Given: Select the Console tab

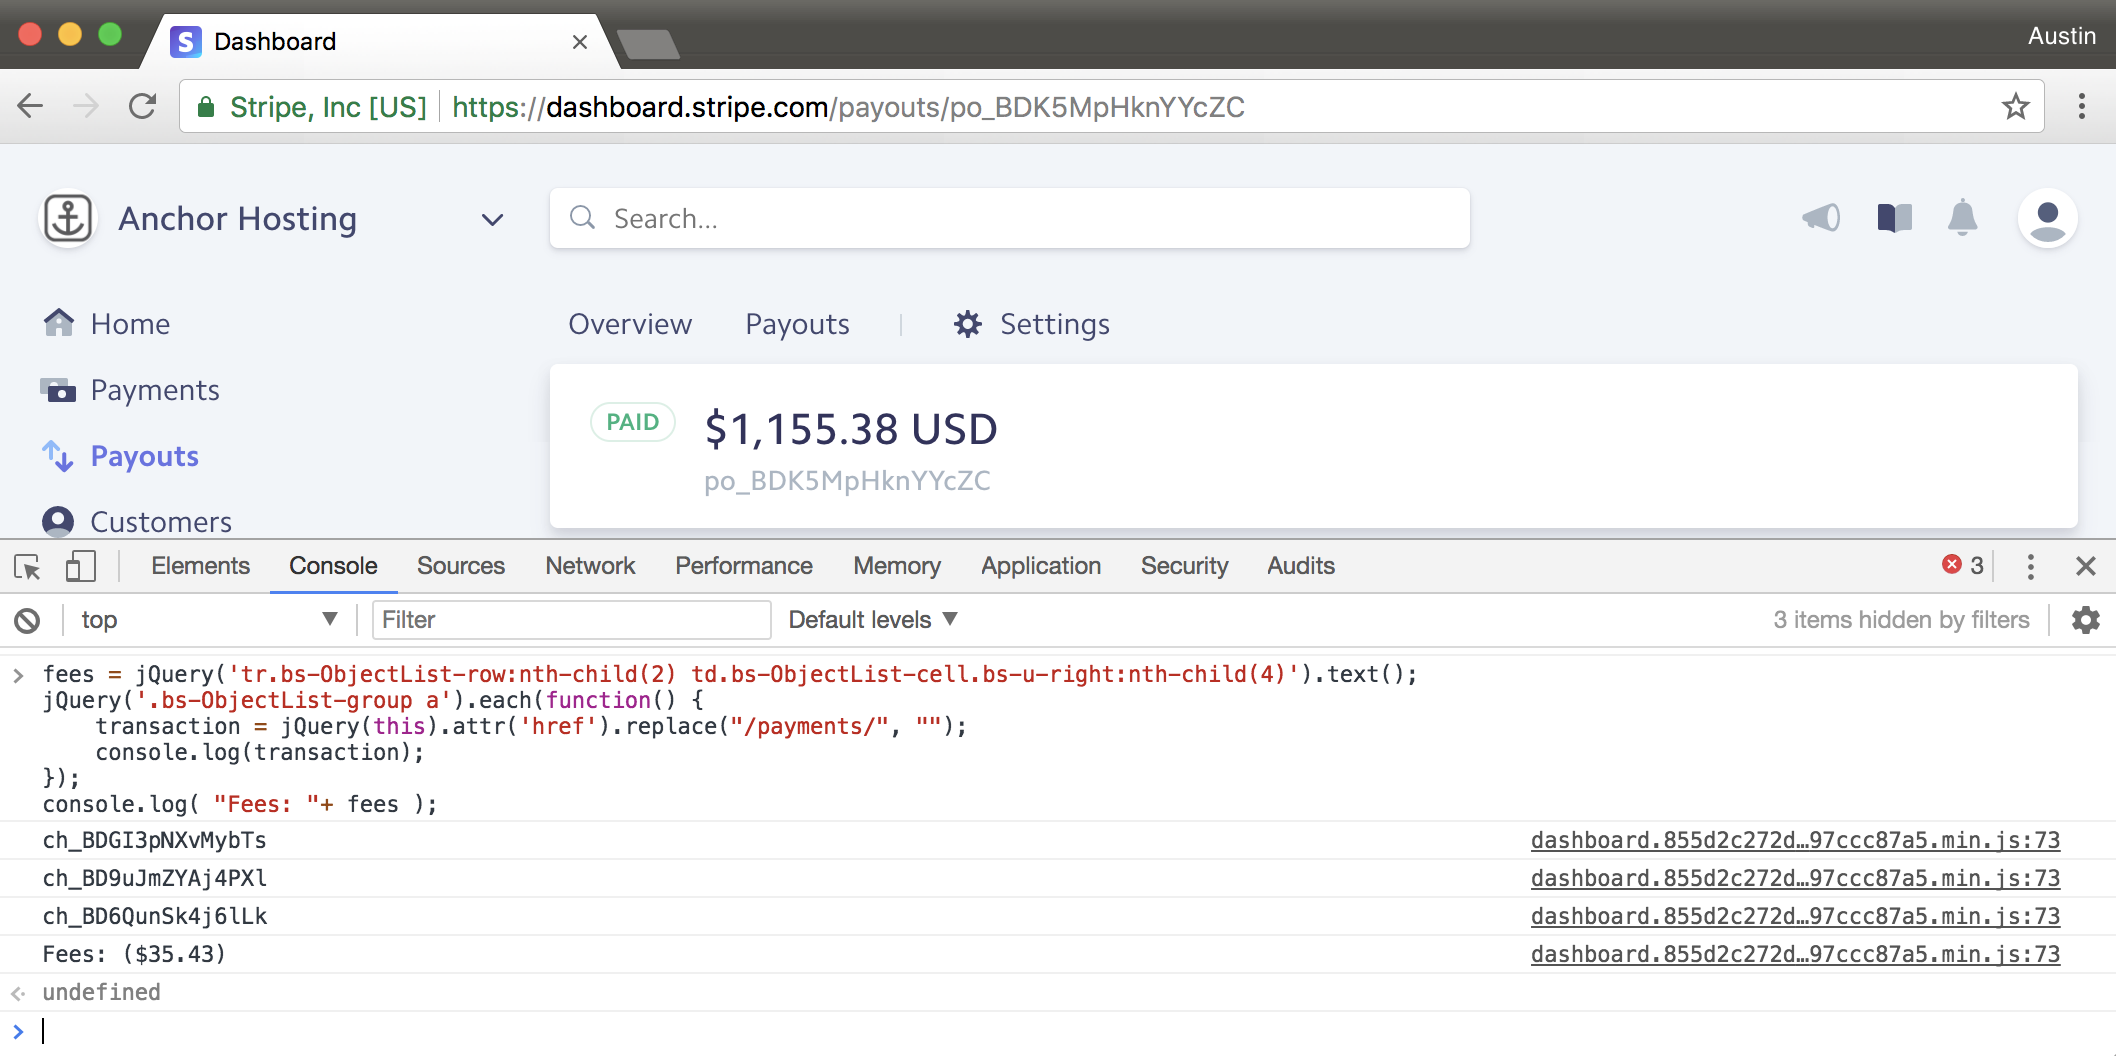Looking at the screenshot, I should coord(333,566).
